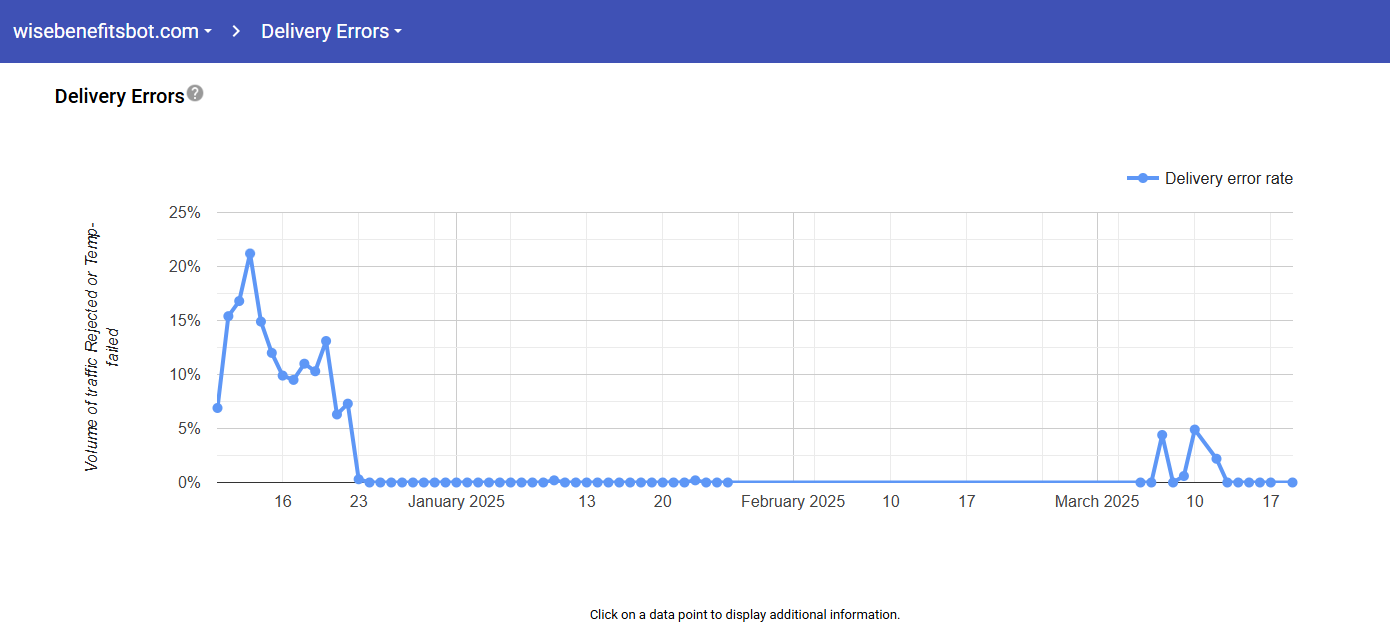The image size is (1390, 637).
Task: Click the data point above January's 13 label
Action: click(x=587, y=482)
